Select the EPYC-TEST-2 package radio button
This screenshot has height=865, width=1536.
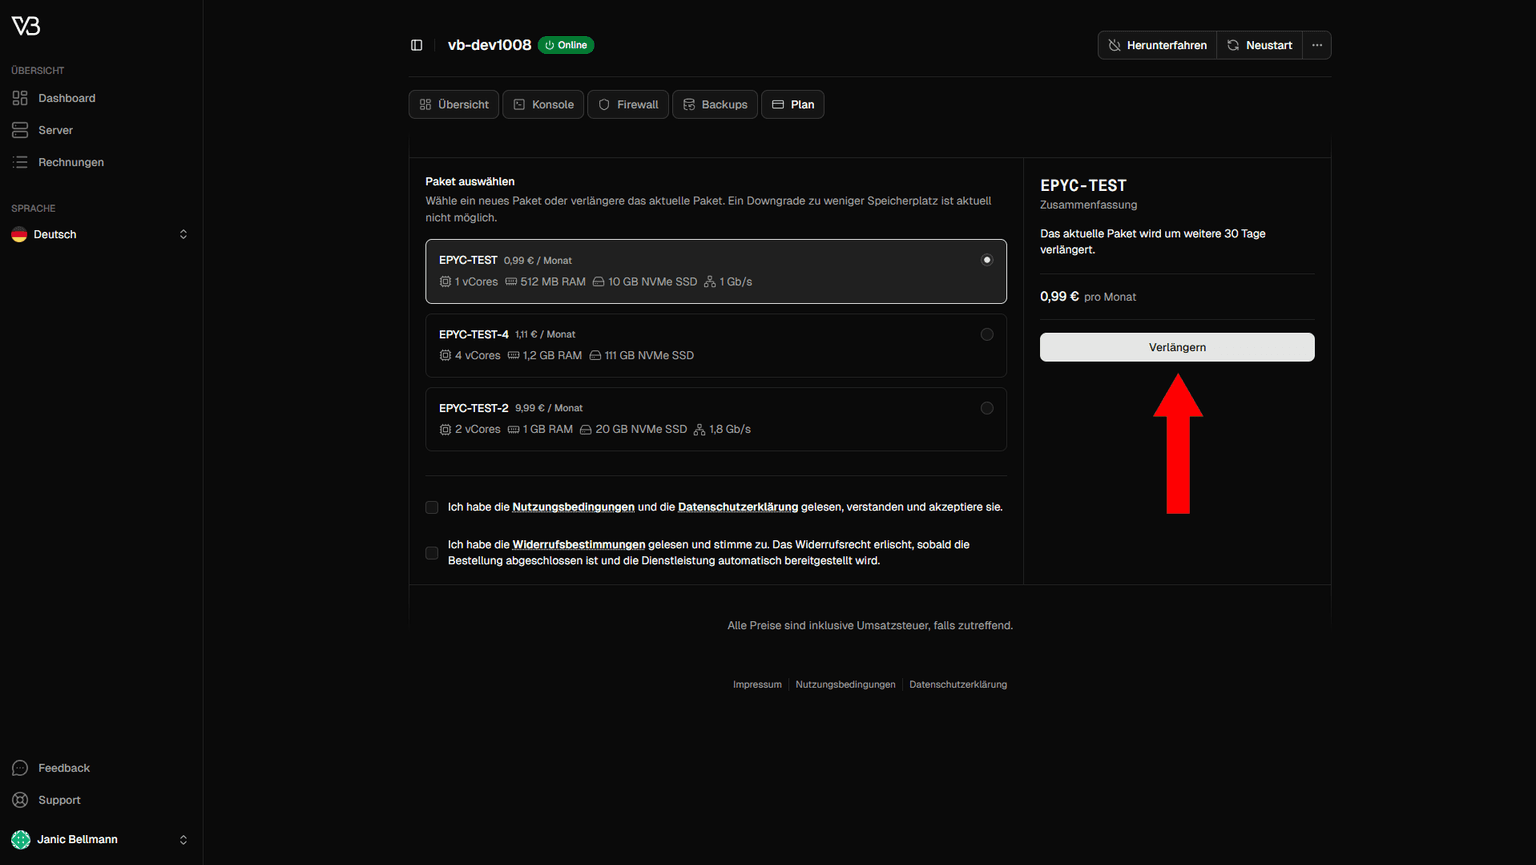pyautogui.click(x=987, y=408)
